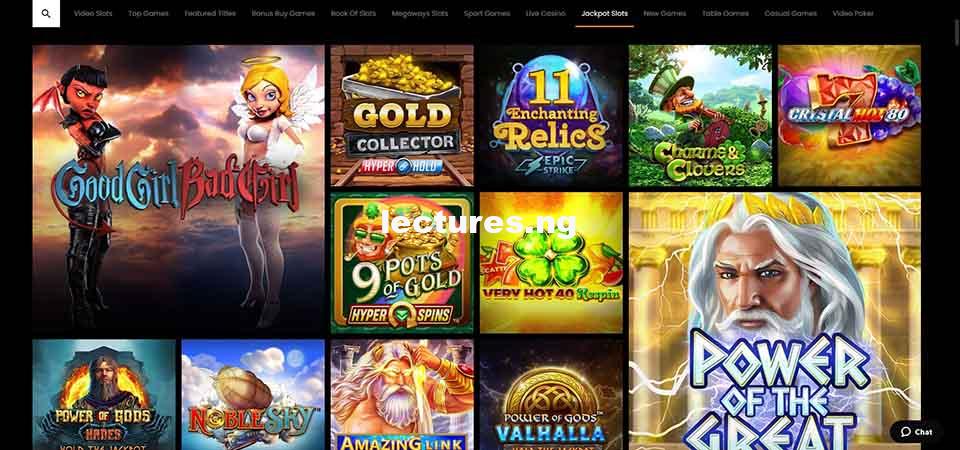The height and width of the screenshot is (450, 960).
Task: Launch the 9 Pots of Gold slot
Action: pyautogui.click(x=402, y=263)
